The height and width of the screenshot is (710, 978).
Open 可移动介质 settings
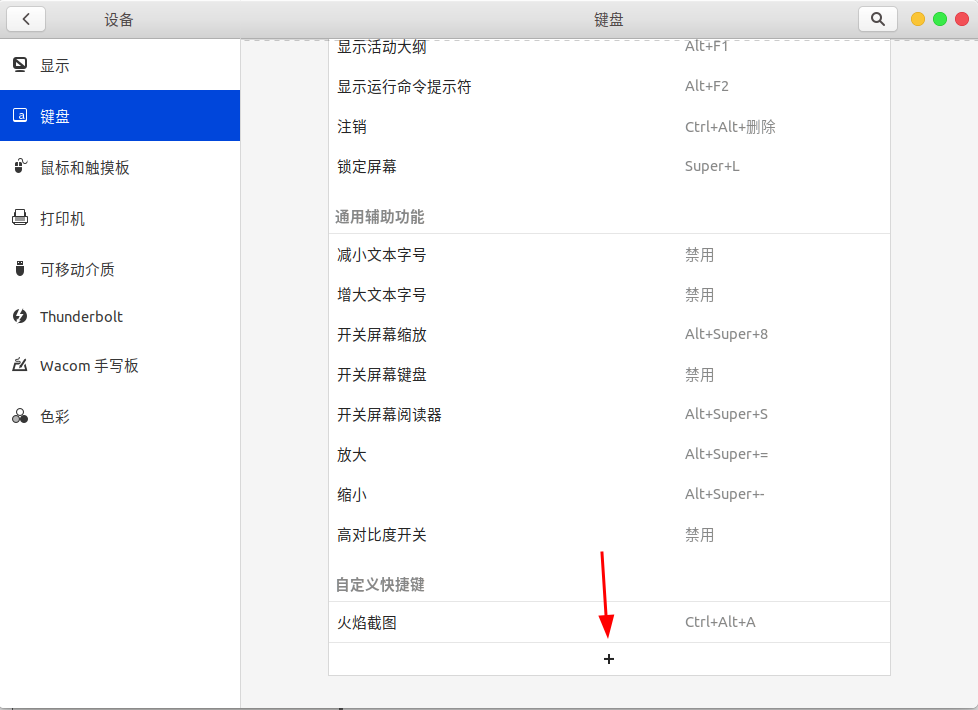120,270
